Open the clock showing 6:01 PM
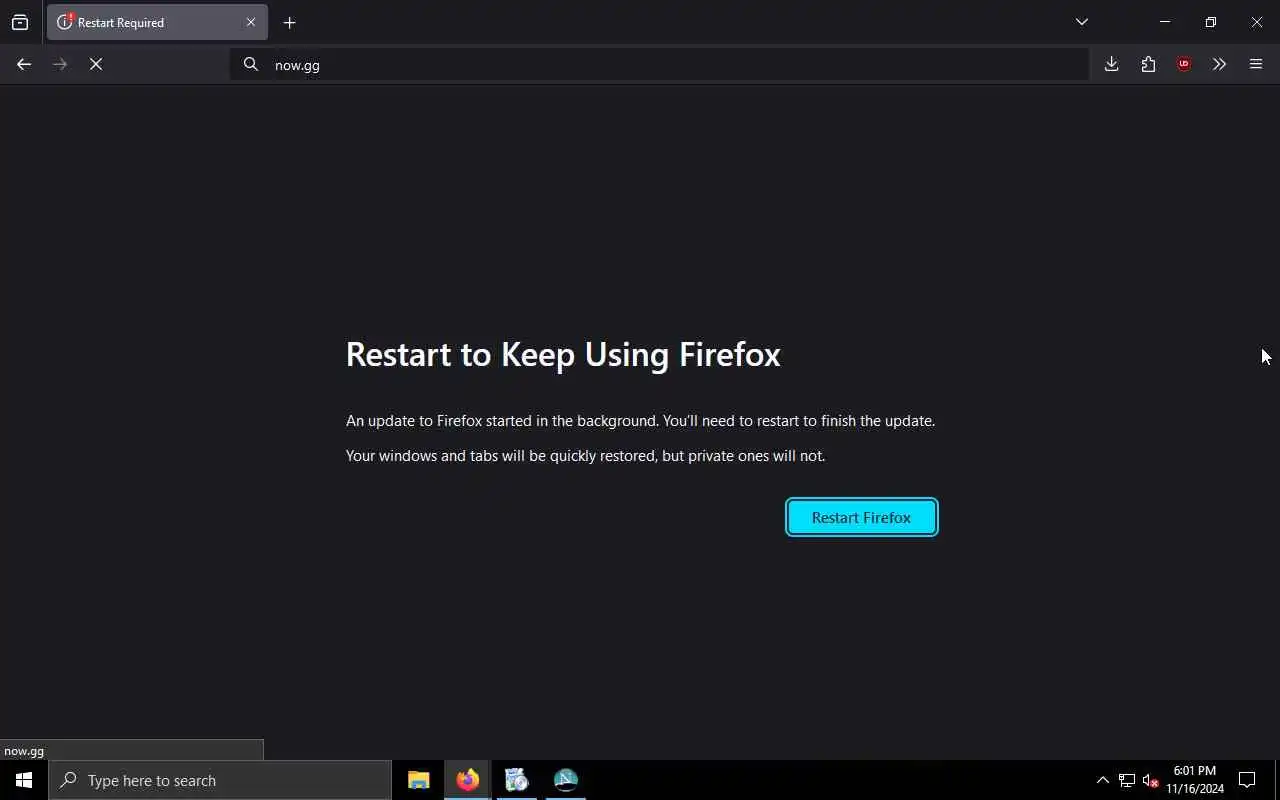Screen dimensions: 1280x800 point(1195,780)
